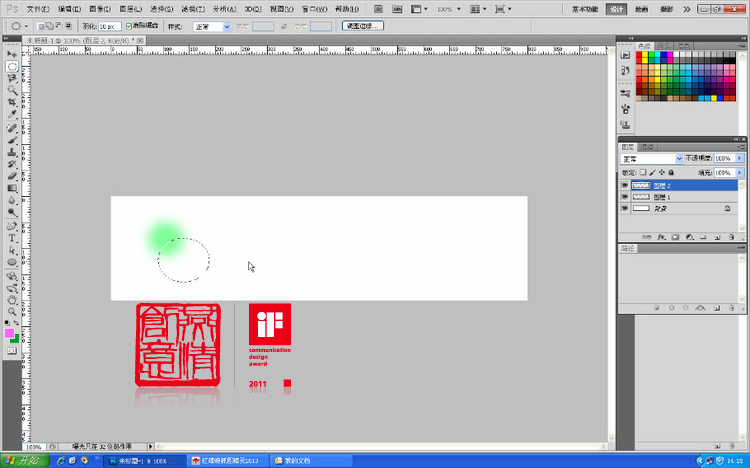Select the Clone Stamp tool
The height and width of the screenshot is (468, 750).
[12, 152]
